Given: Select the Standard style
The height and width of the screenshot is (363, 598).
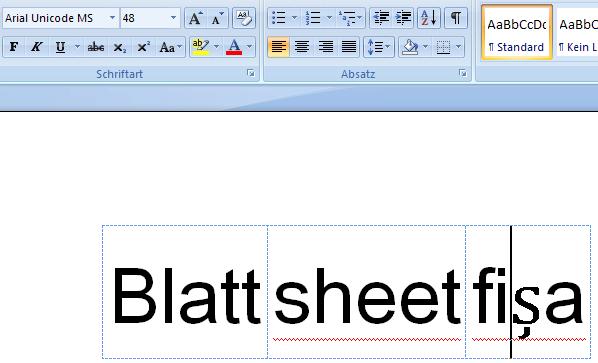Looking at the screenshot, I should point(517,32).
